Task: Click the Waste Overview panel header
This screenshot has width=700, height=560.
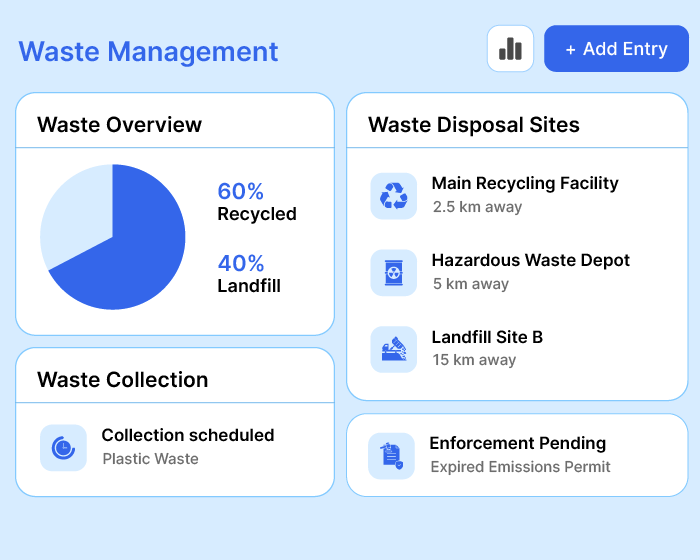Action: pos(119,125)
